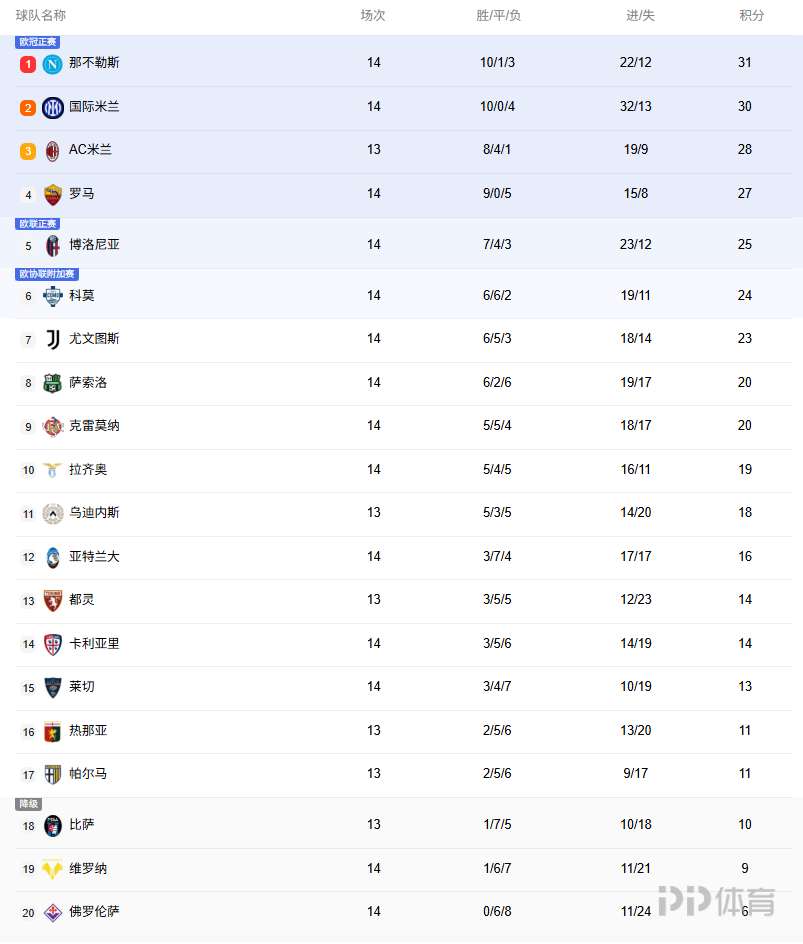Click the 降级 relegation zone label

28,804
